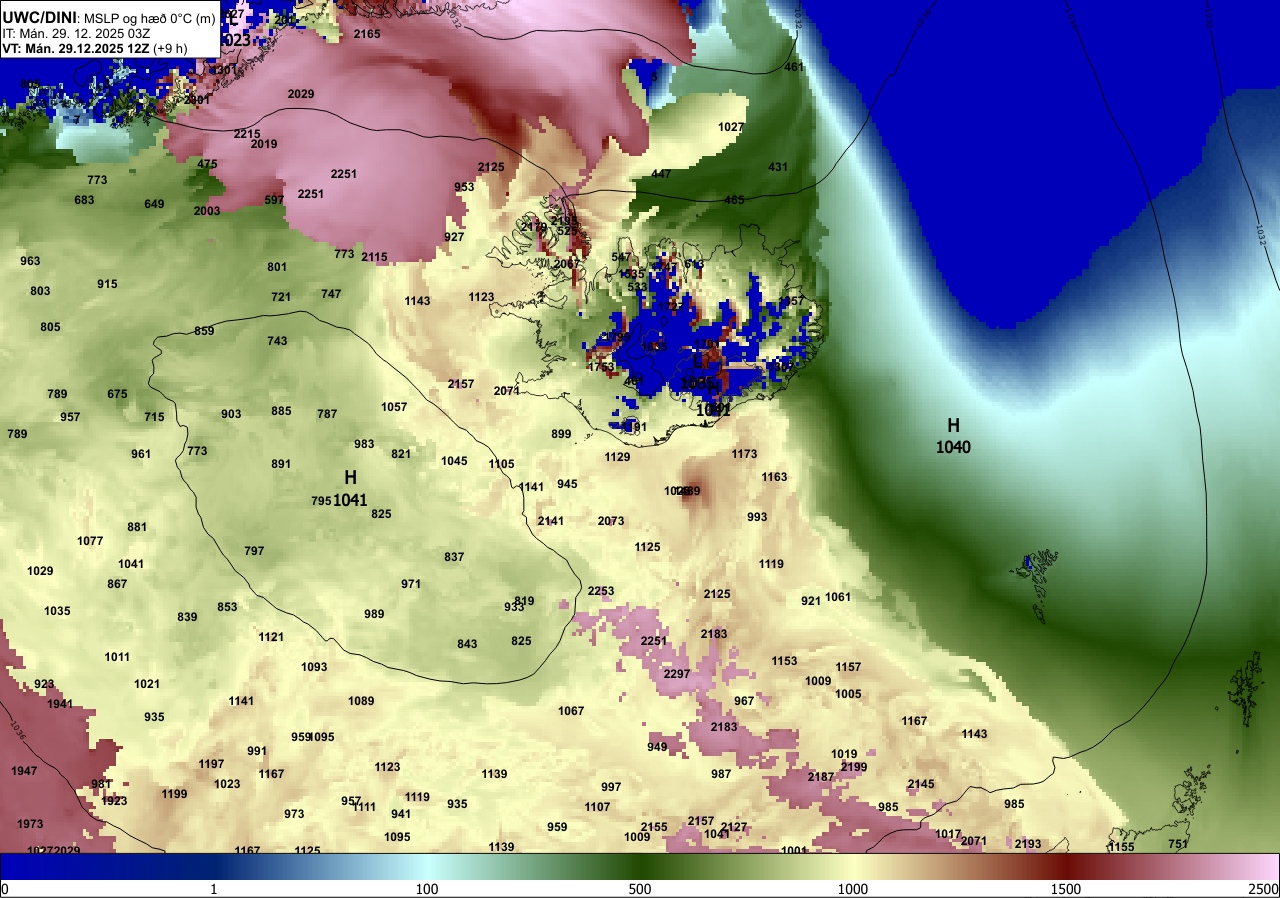
Task: Click the map value 859
Action: point(204,331)
